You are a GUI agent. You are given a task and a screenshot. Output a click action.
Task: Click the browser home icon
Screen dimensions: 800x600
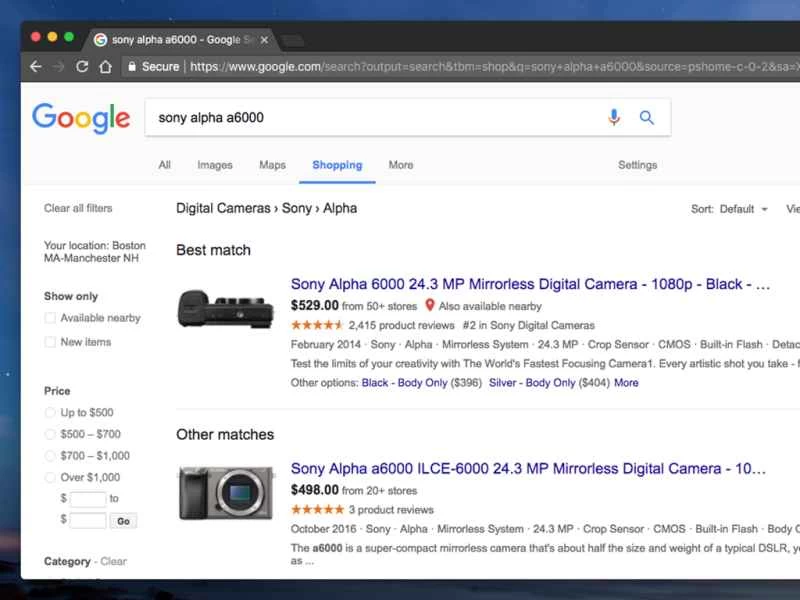(x=106, y=67)
